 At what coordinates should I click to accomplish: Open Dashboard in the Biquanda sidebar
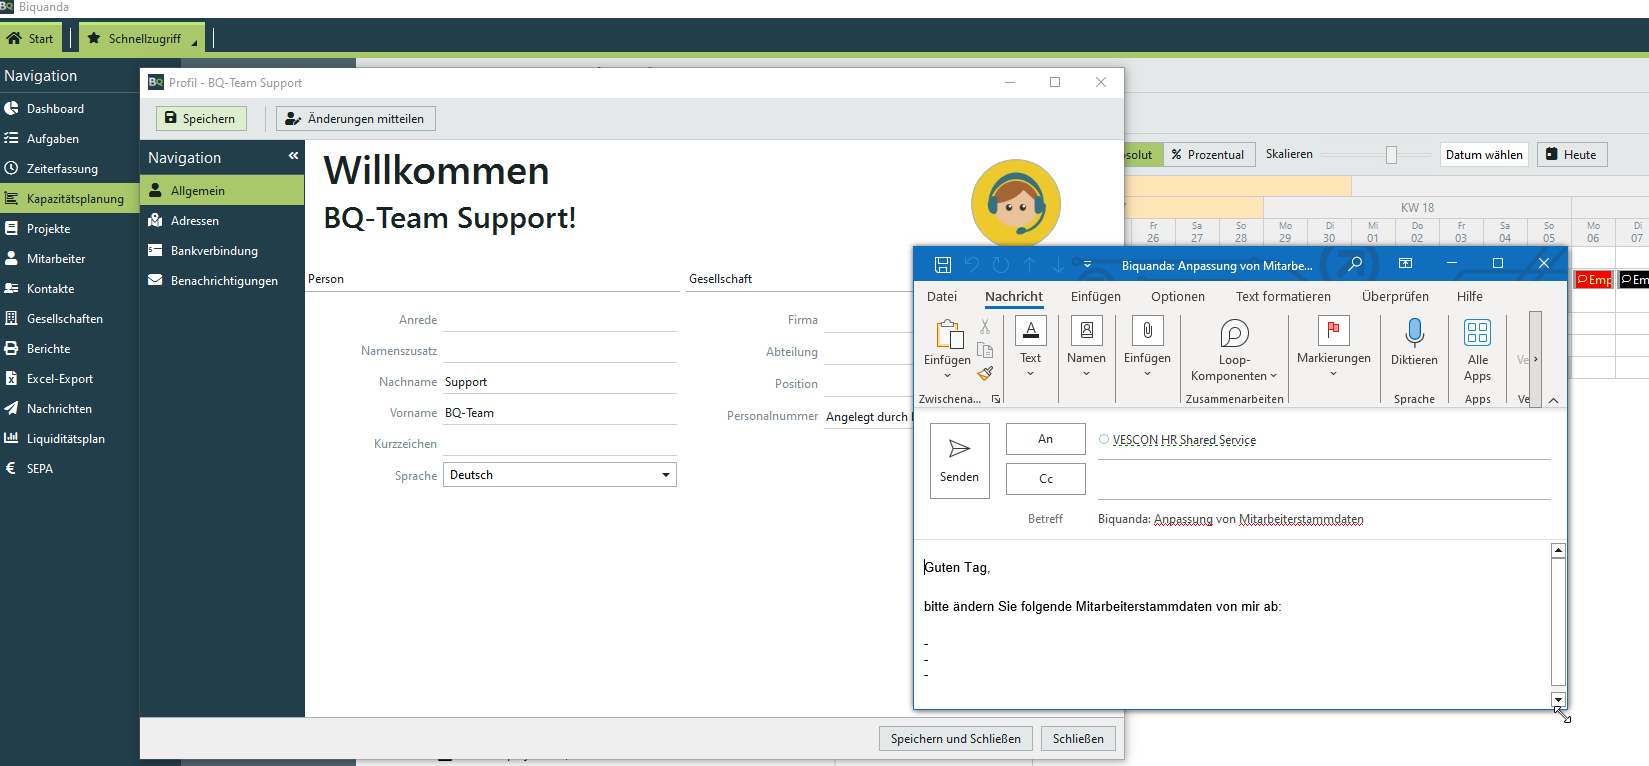coord(55,108)
